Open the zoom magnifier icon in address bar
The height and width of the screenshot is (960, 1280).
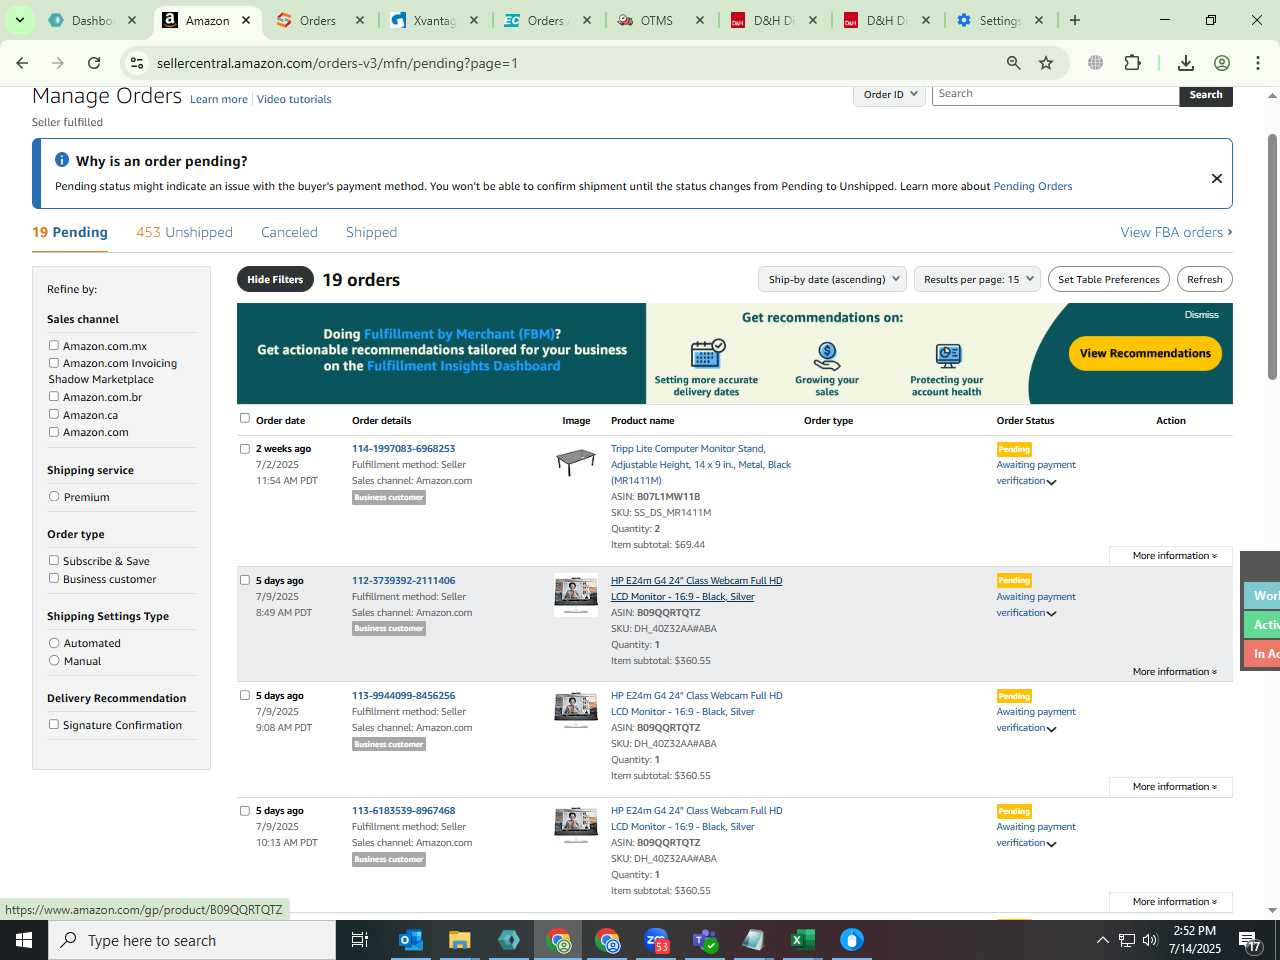pos(1014,63)
